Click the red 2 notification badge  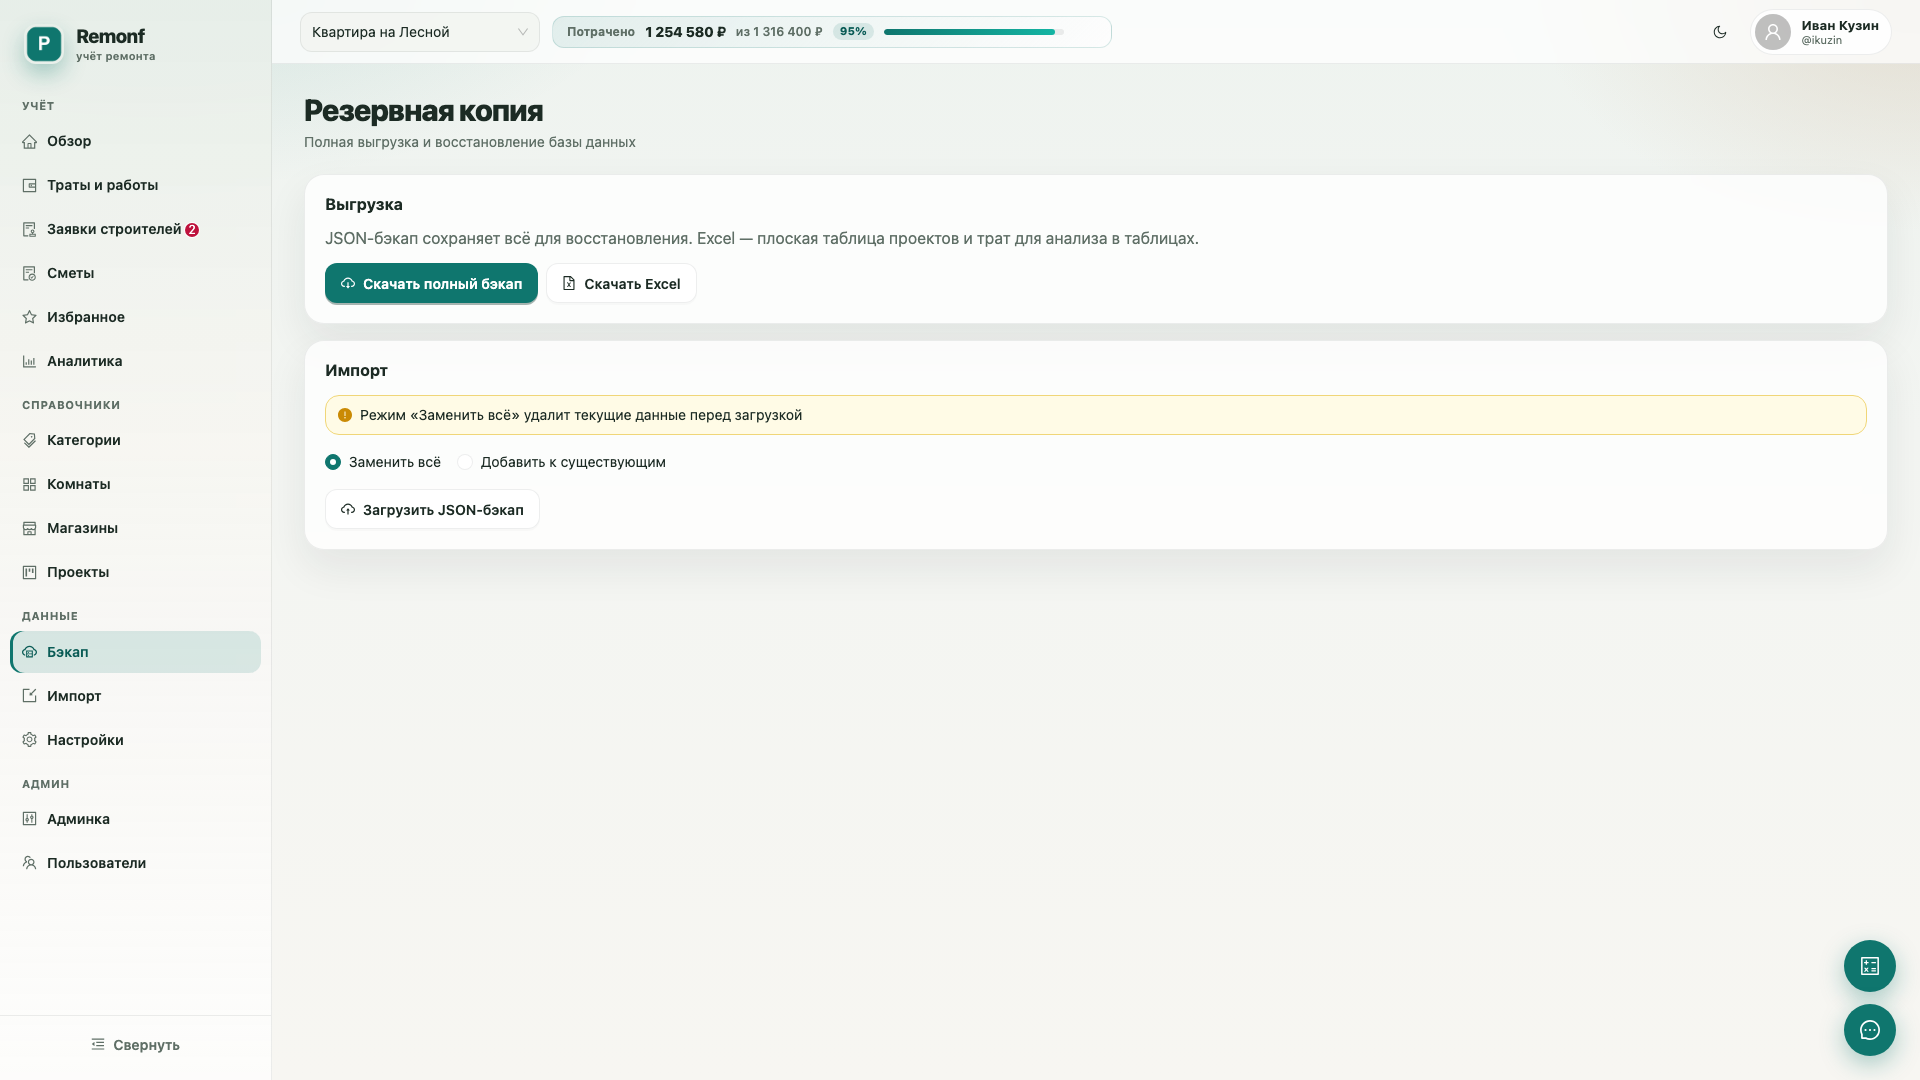(192, 230)
